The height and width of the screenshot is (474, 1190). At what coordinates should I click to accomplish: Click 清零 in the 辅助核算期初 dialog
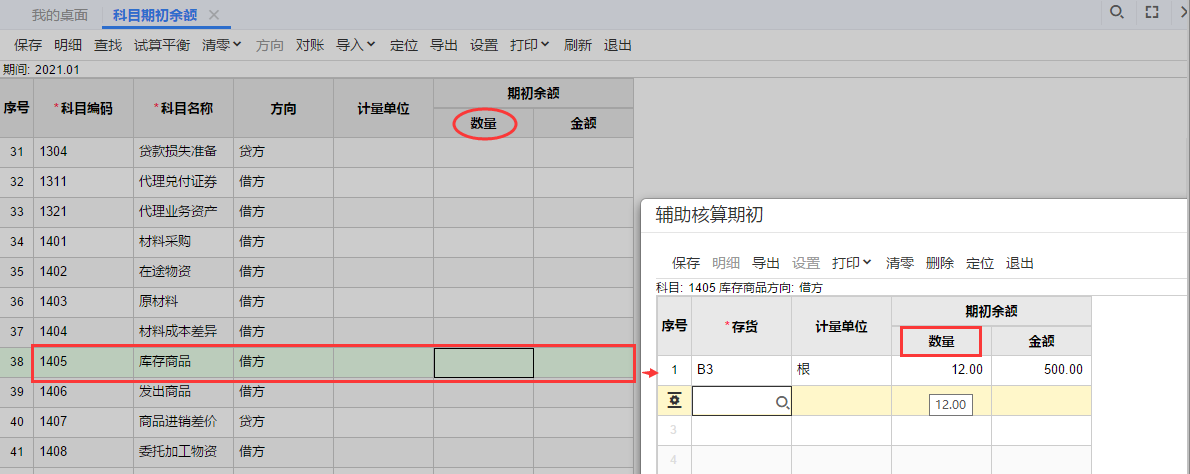click(x=900, y=263)
